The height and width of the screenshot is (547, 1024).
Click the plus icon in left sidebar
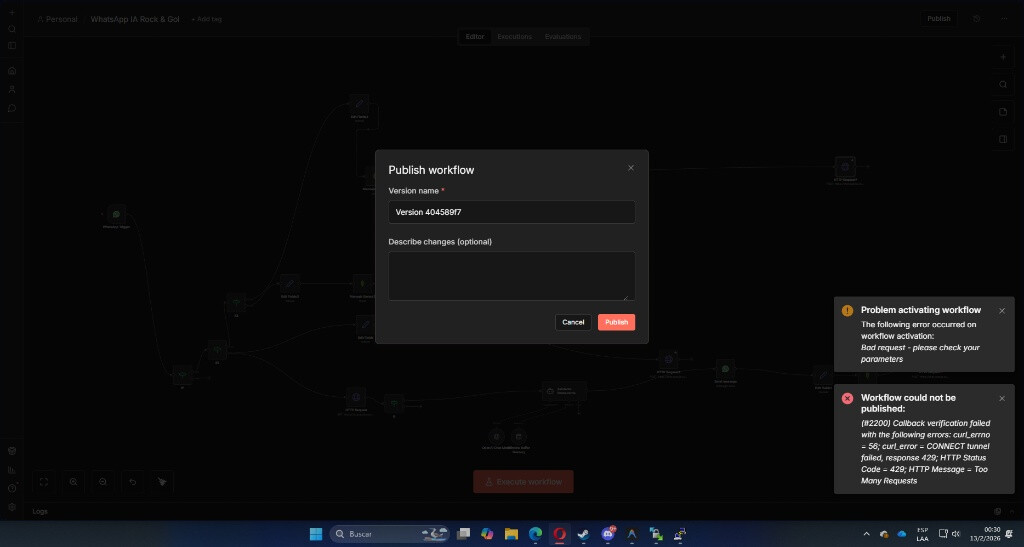tap(12, 12)
